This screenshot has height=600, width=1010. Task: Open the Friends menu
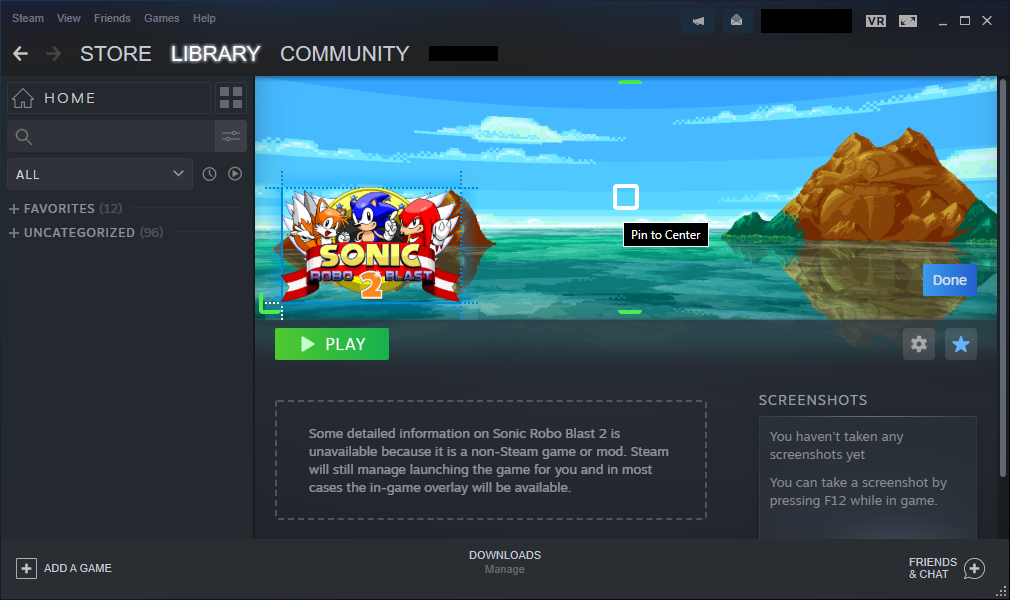tap(112, 18)
